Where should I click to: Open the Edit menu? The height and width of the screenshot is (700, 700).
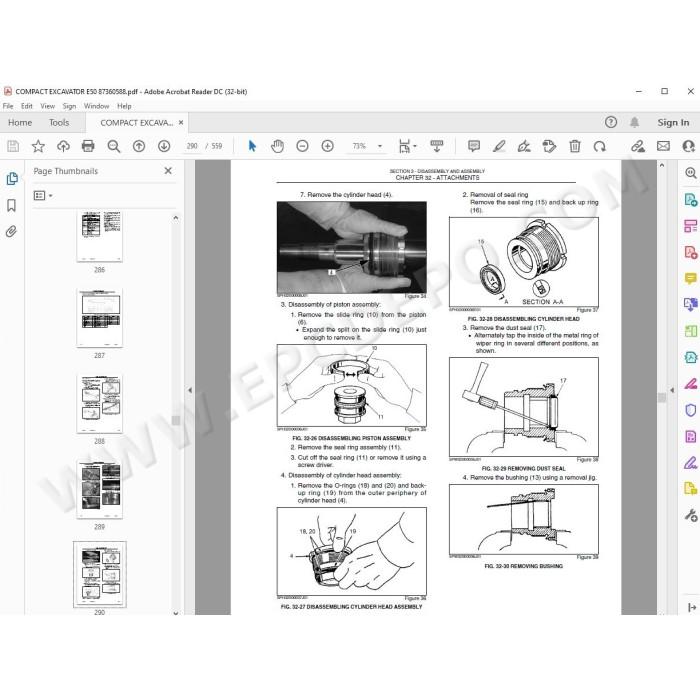pos(27,106)
